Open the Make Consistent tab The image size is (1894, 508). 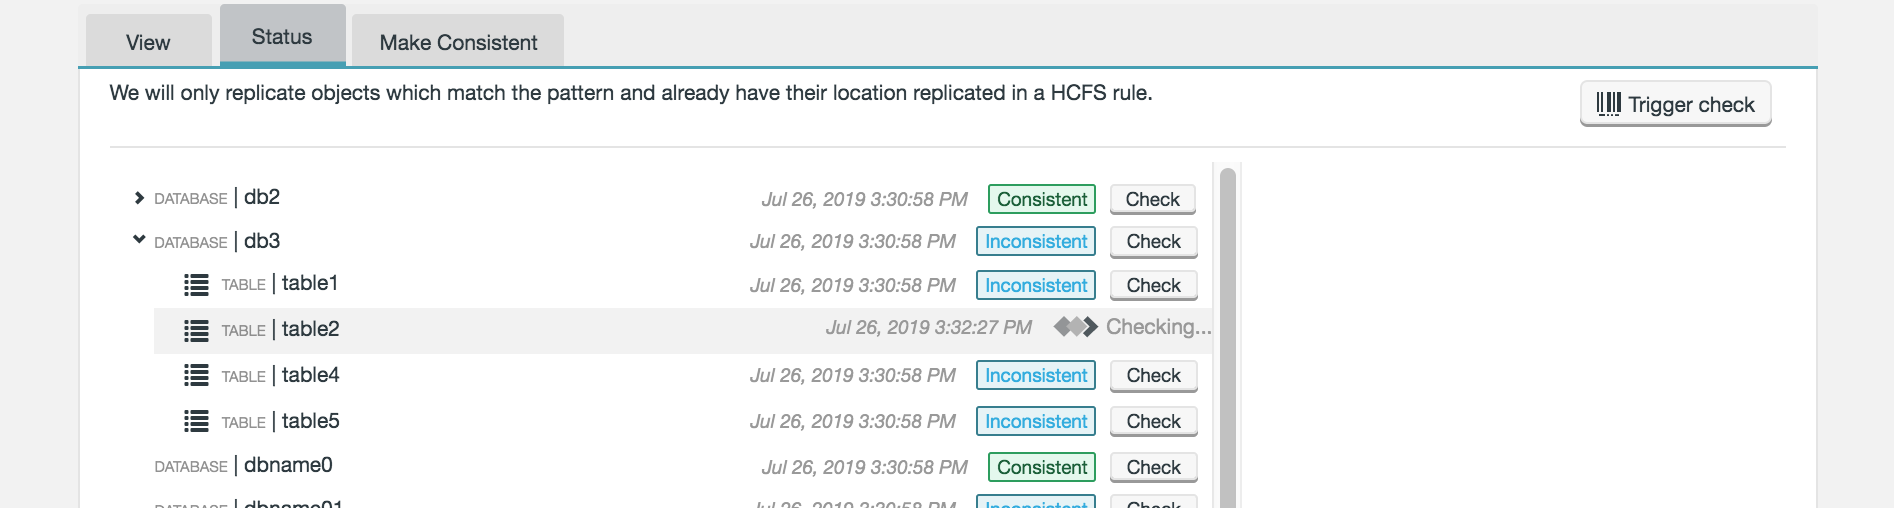pyautogui.click(x=458, y=42)
